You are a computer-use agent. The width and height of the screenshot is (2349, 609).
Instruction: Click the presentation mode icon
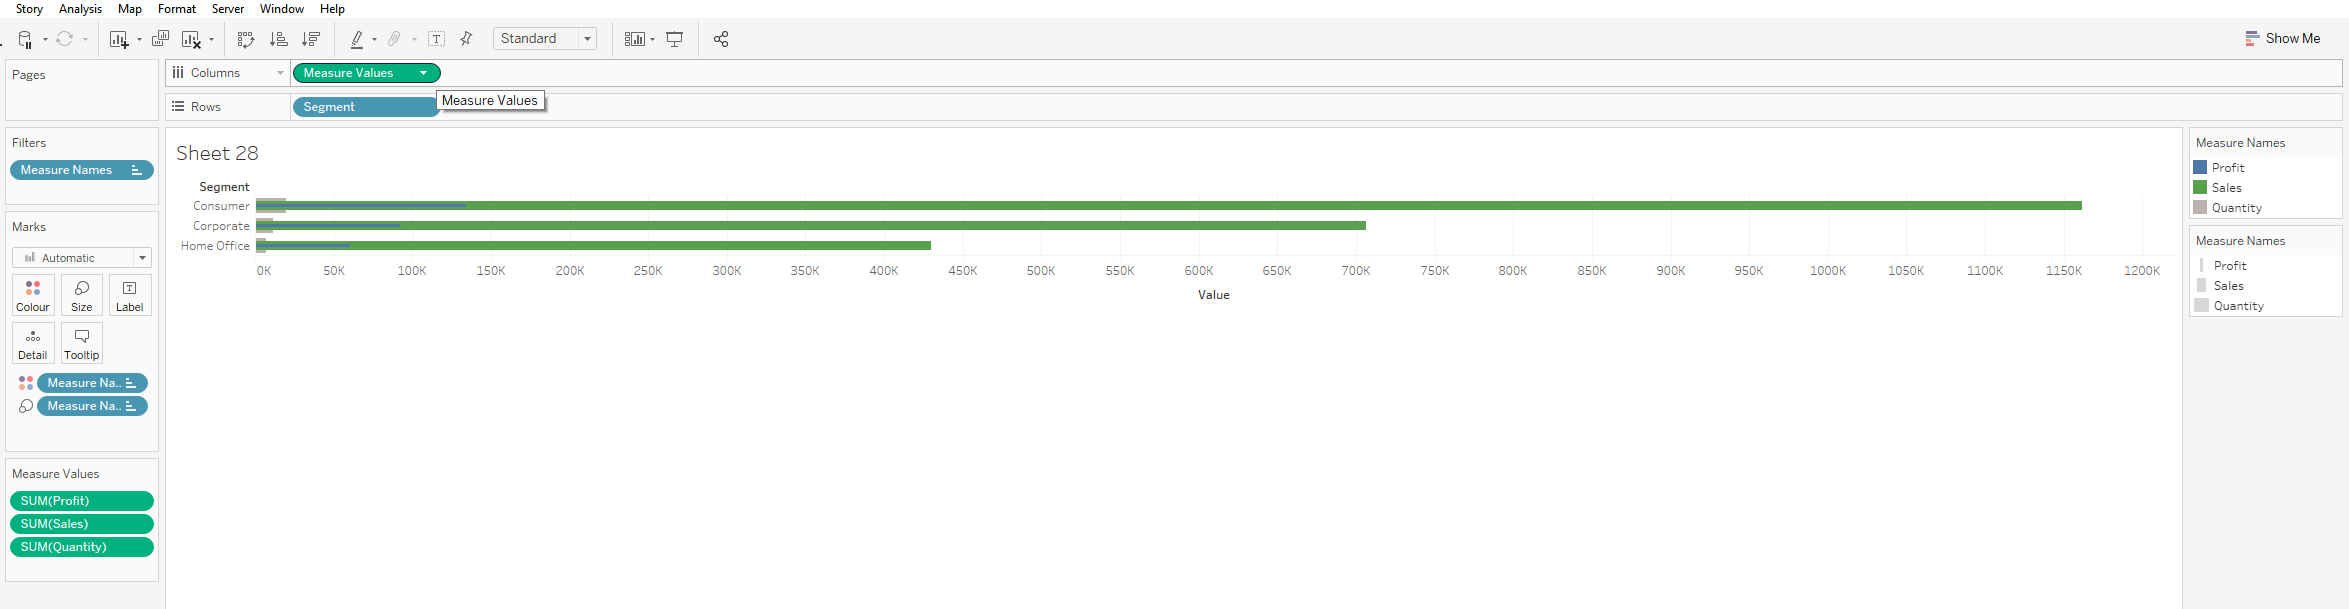click(675, 39)
